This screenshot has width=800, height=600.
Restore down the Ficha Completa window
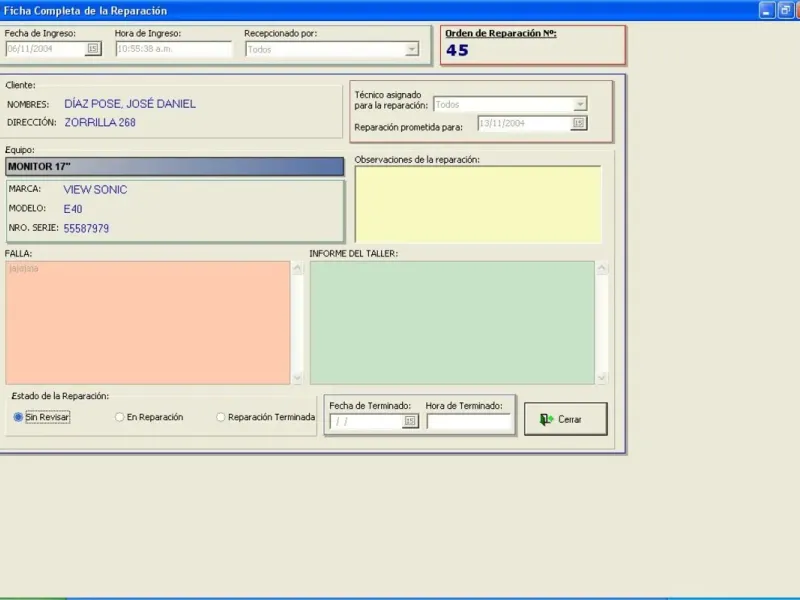[x=785, y=10]
